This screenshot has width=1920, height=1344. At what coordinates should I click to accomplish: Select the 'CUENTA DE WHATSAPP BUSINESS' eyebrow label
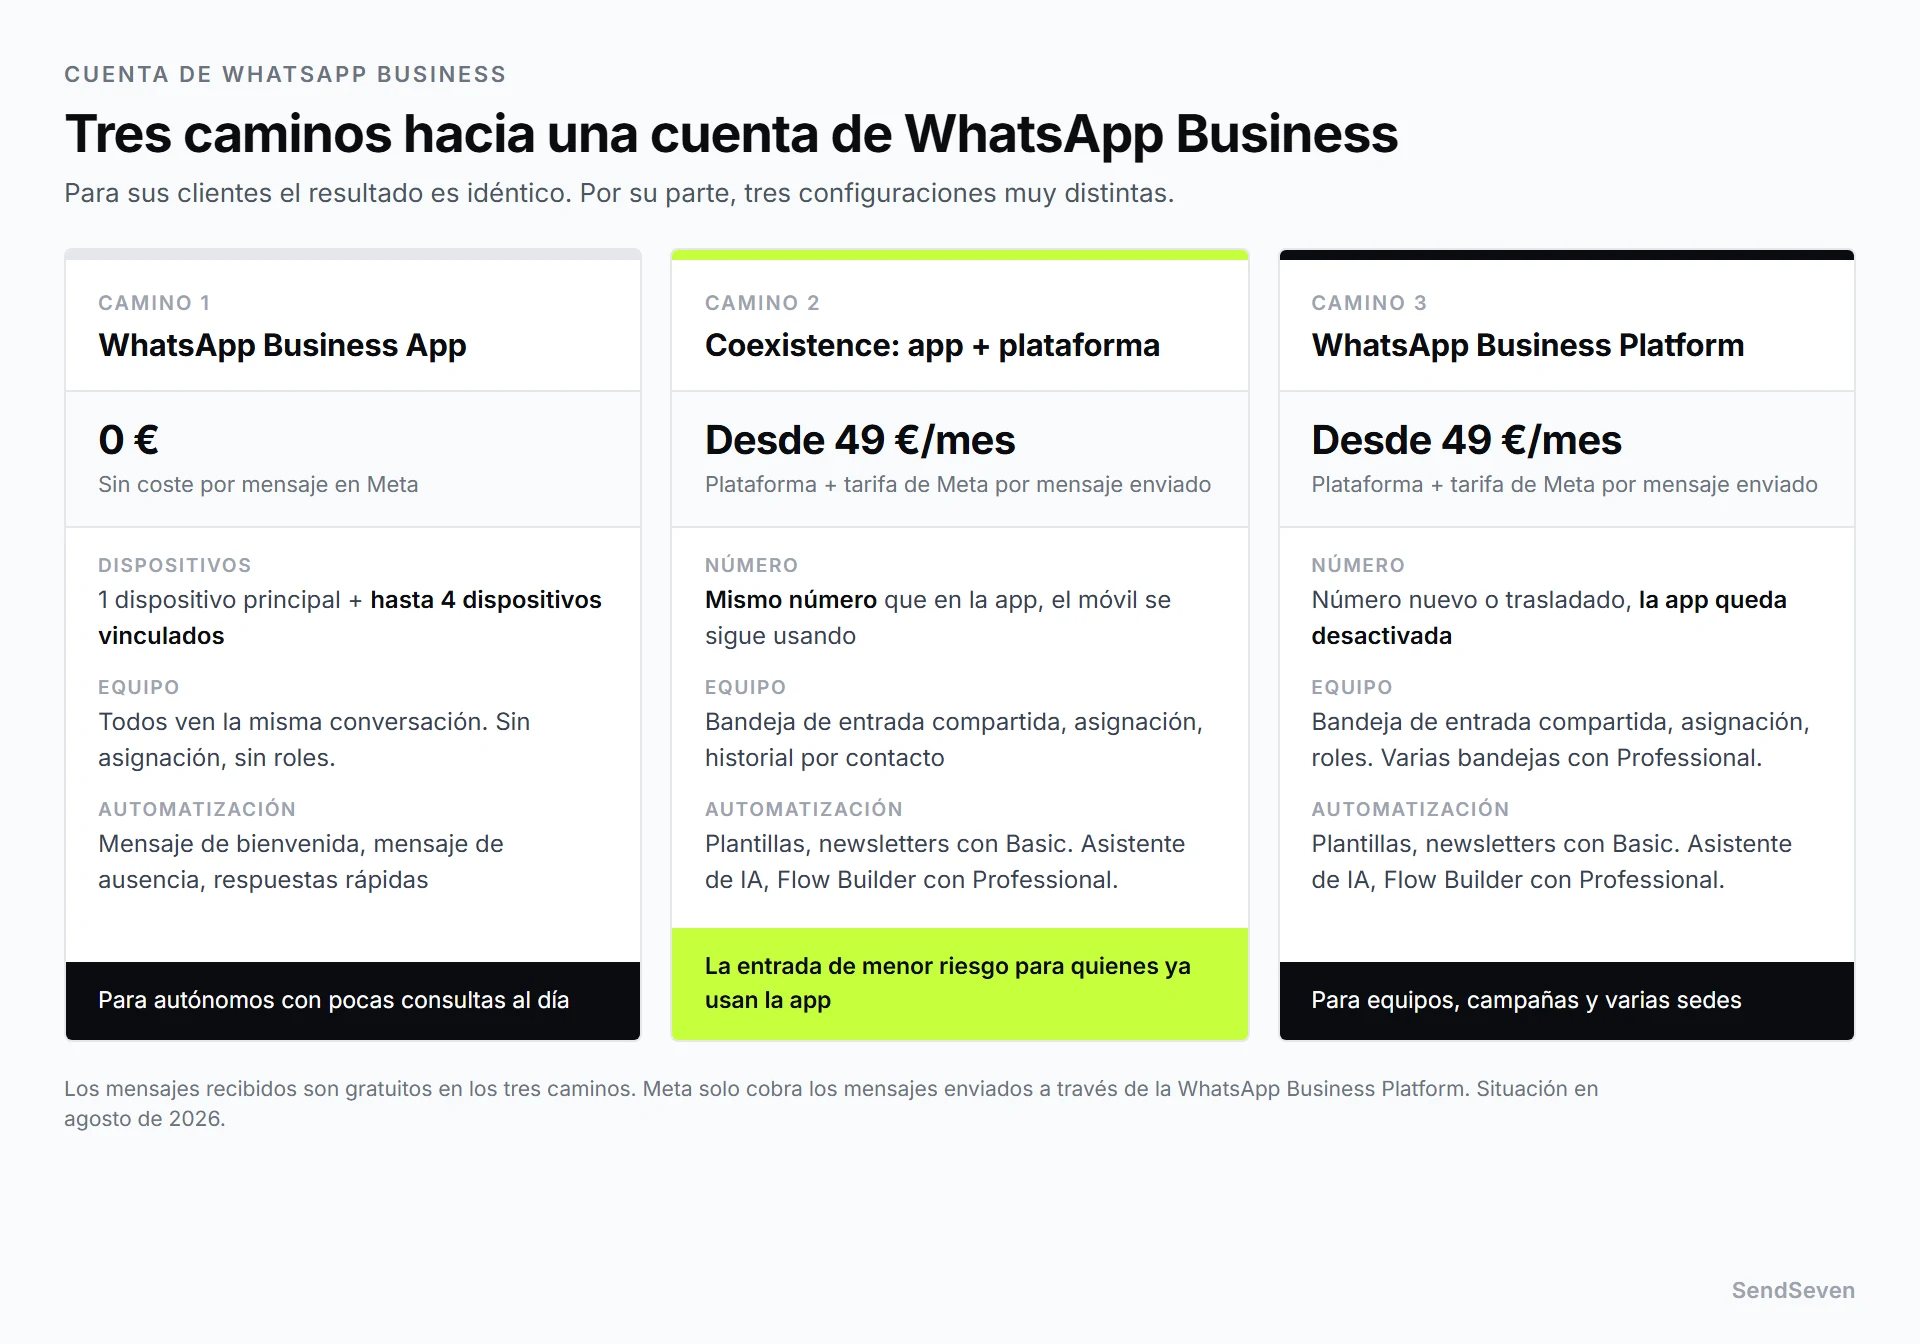[x=285, y=75]
